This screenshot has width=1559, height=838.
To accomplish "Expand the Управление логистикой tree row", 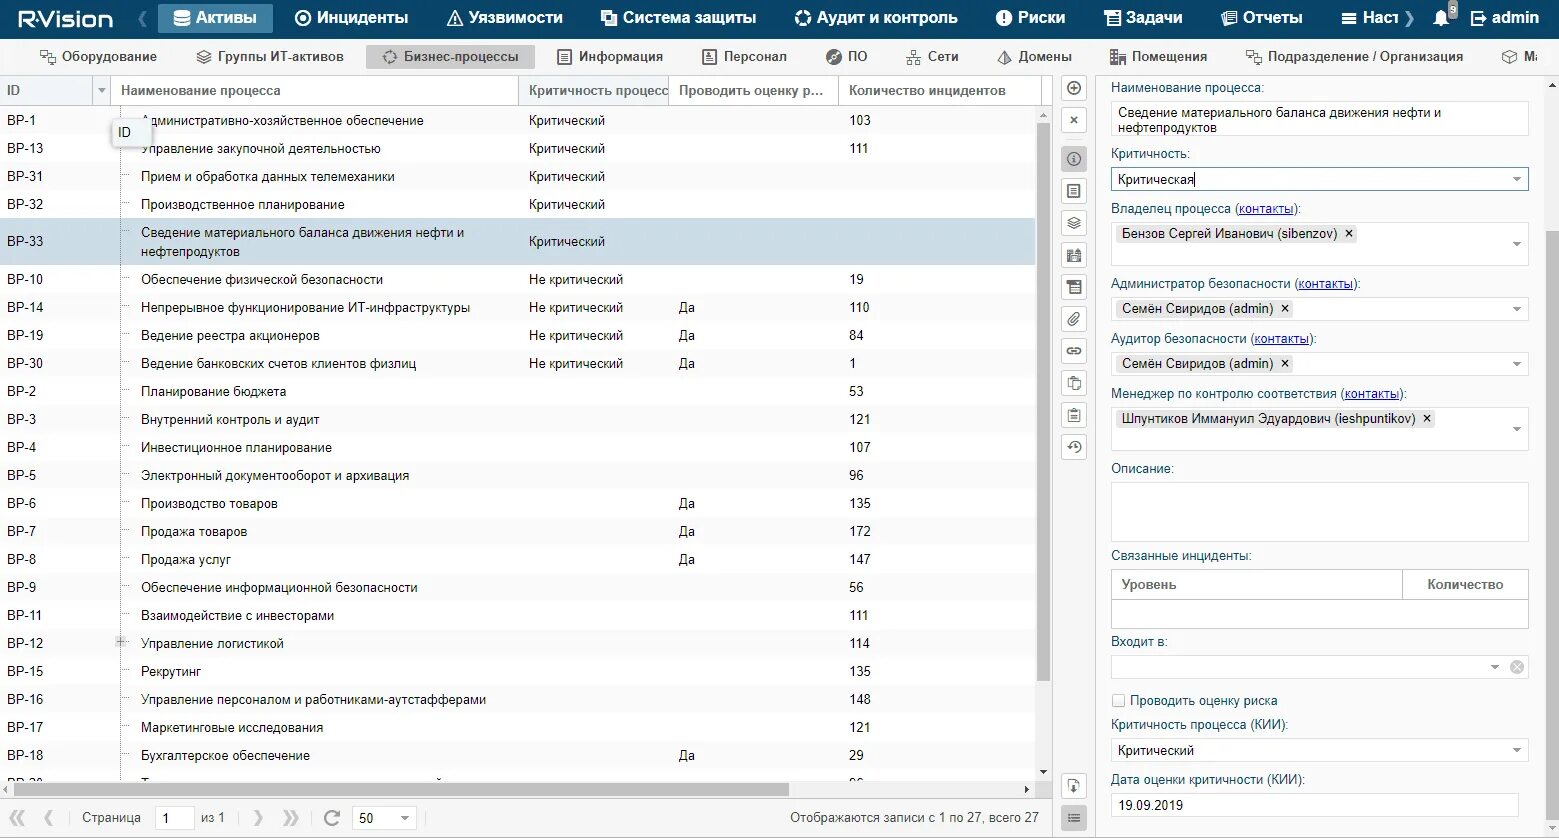I will (120, 642).
